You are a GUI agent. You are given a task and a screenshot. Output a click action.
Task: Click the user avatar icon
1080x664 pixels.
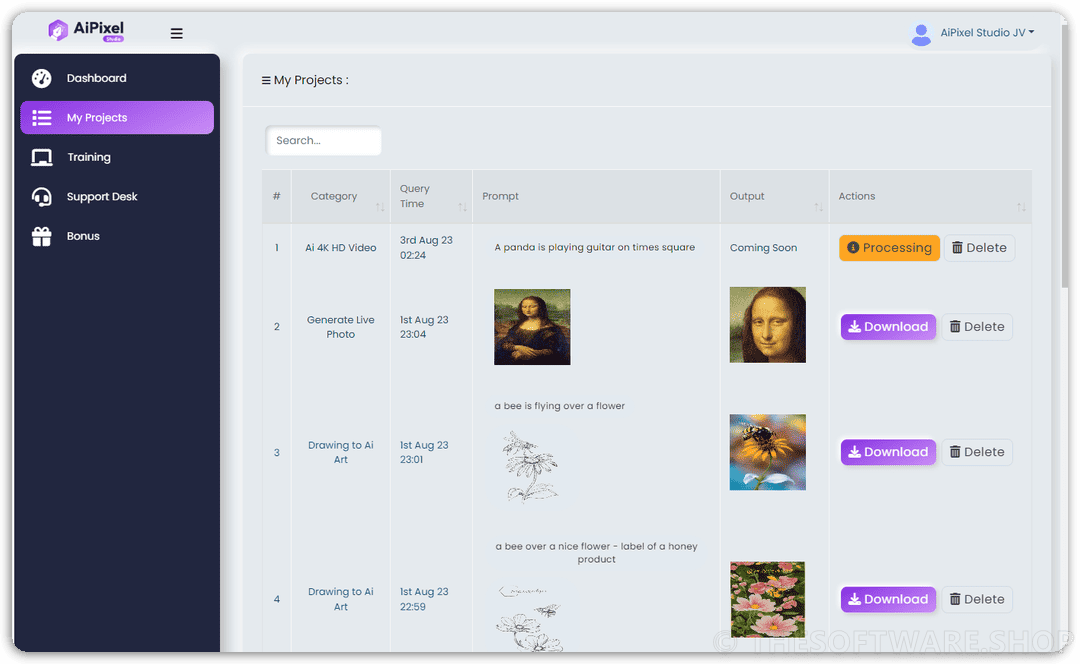[921, 33]
